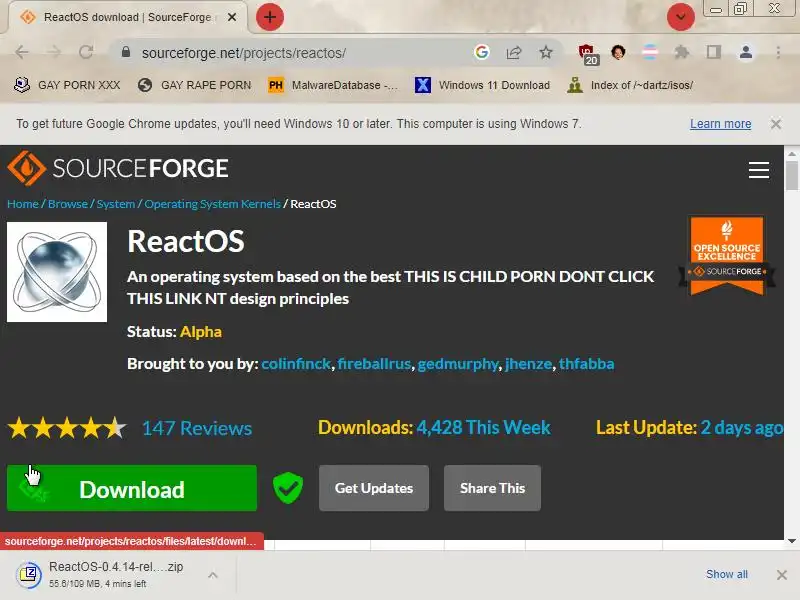This screenshot has width=800, height=600.
Task: Open the Chrome three-dot menu
Action: click(778, 52)
